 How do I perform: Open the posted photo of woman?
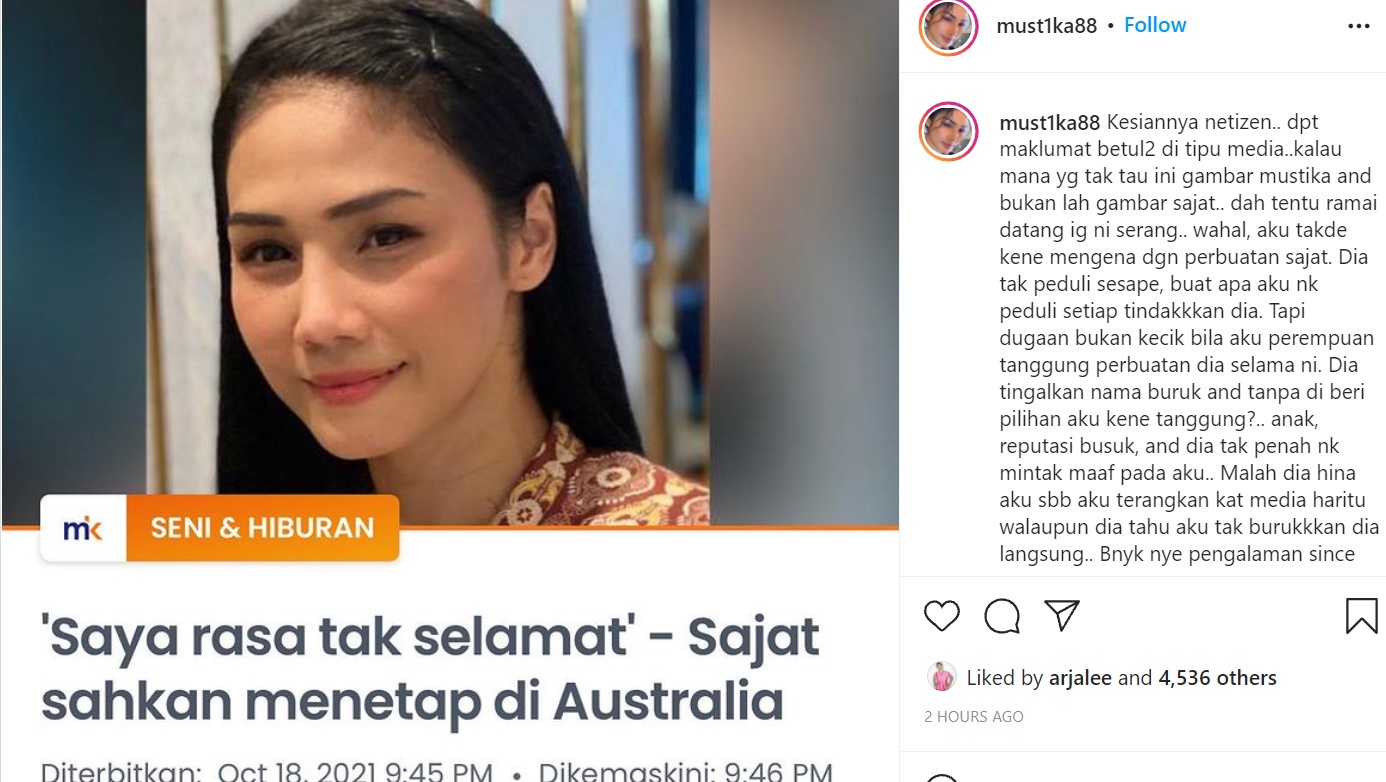pos(450,263)
